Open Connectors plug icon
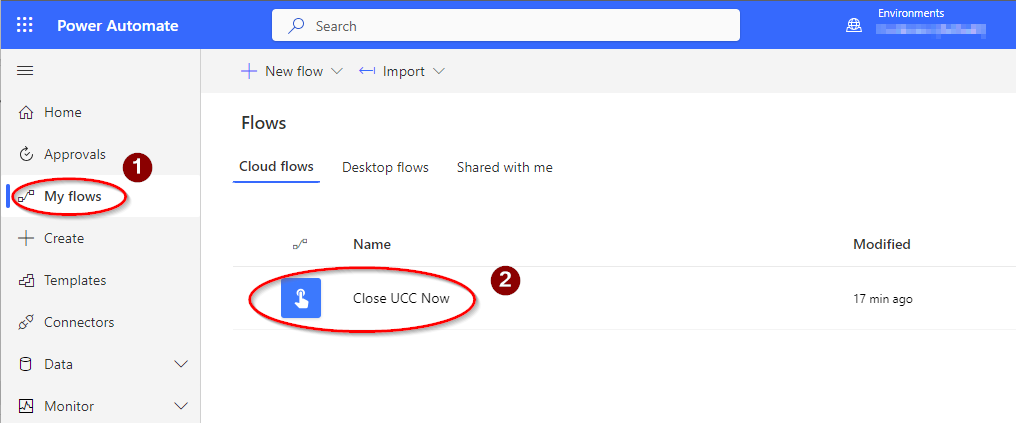The width and height of the screenshot is (1016, 423). coord(26,322)
